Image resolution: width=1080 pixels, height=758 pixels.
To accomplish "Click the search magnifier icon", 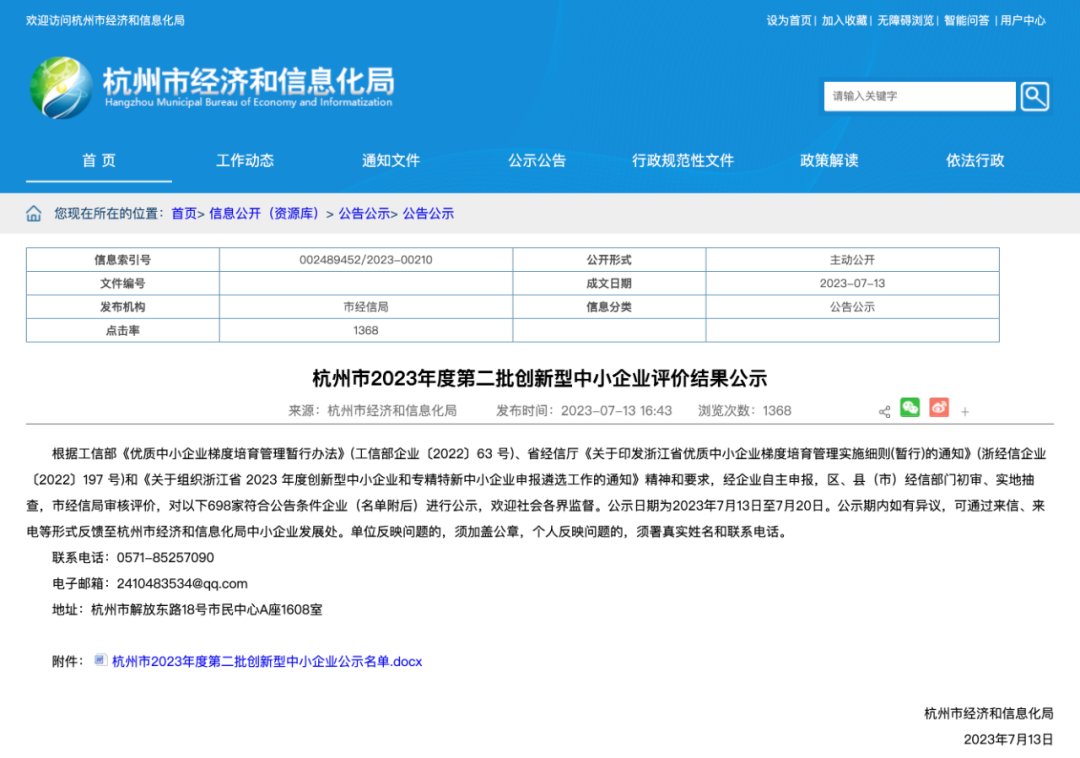I will pyautogui.click(x=1035, y=96).
